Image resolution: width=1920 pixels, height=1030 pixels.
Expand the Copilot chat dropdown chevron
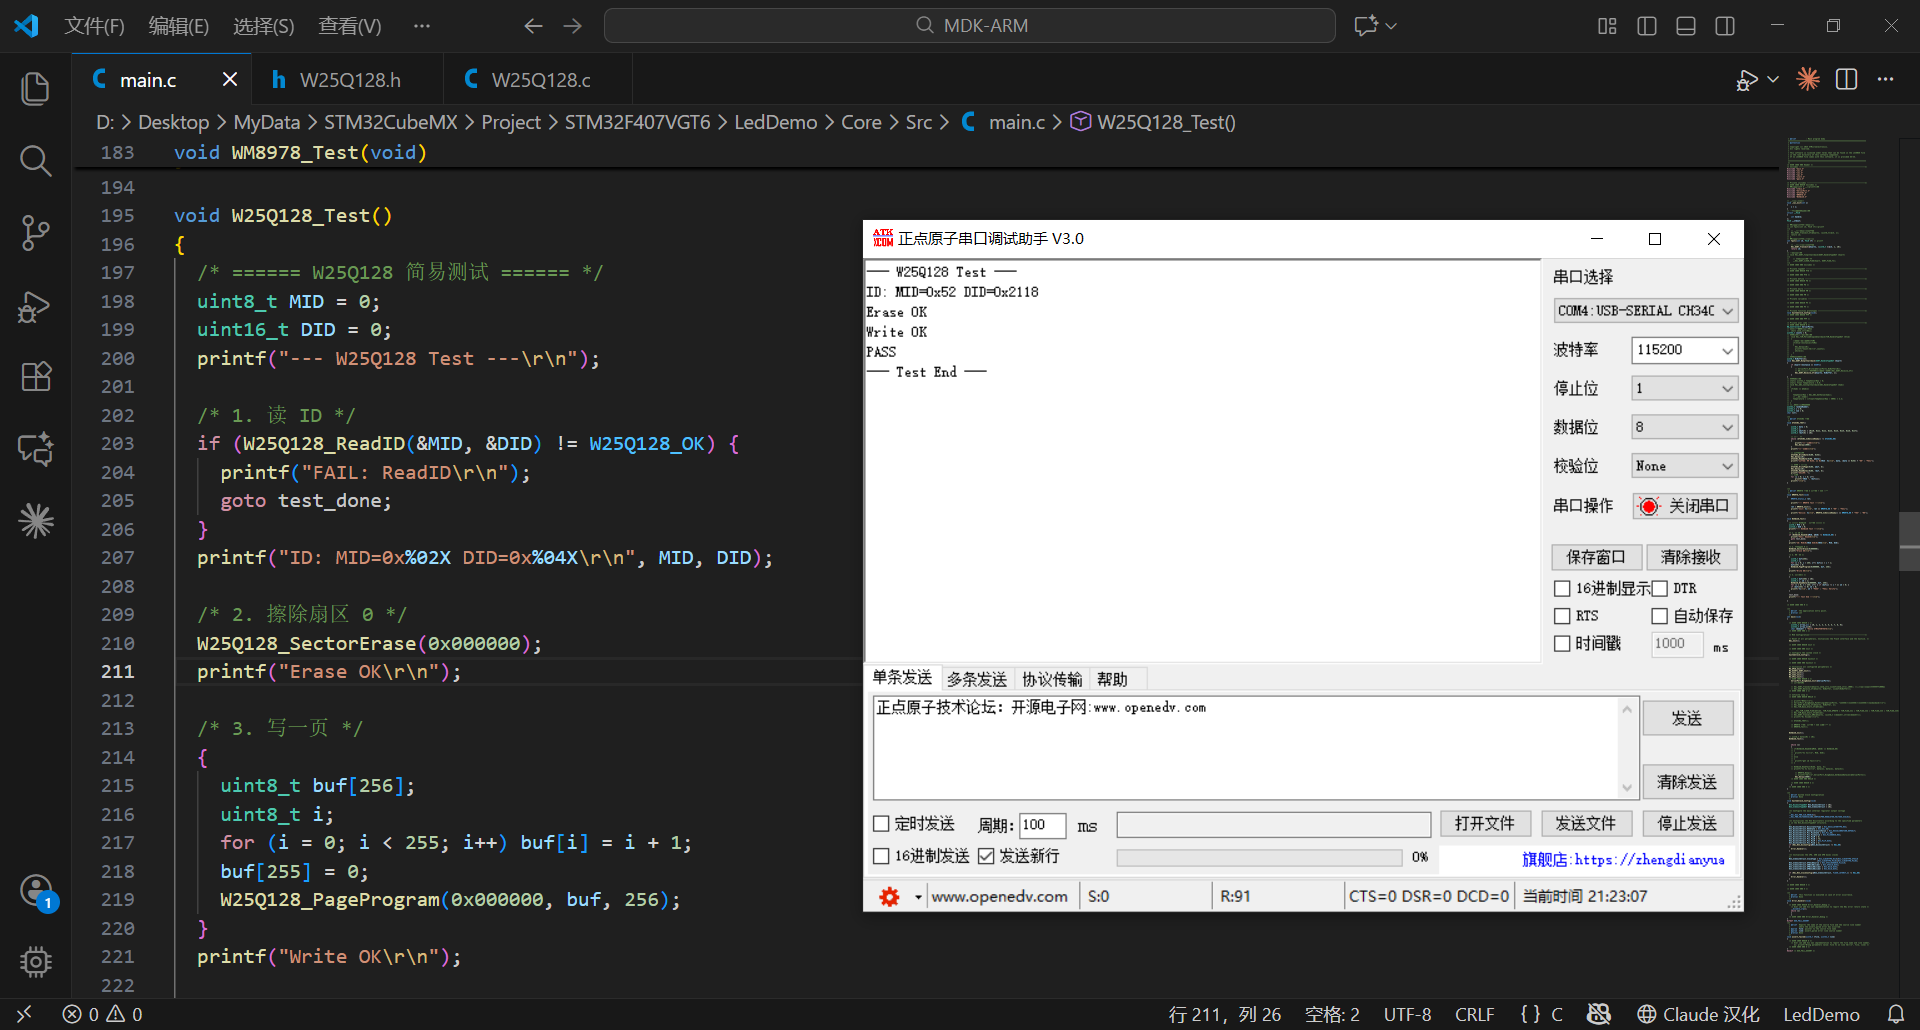1391,26
